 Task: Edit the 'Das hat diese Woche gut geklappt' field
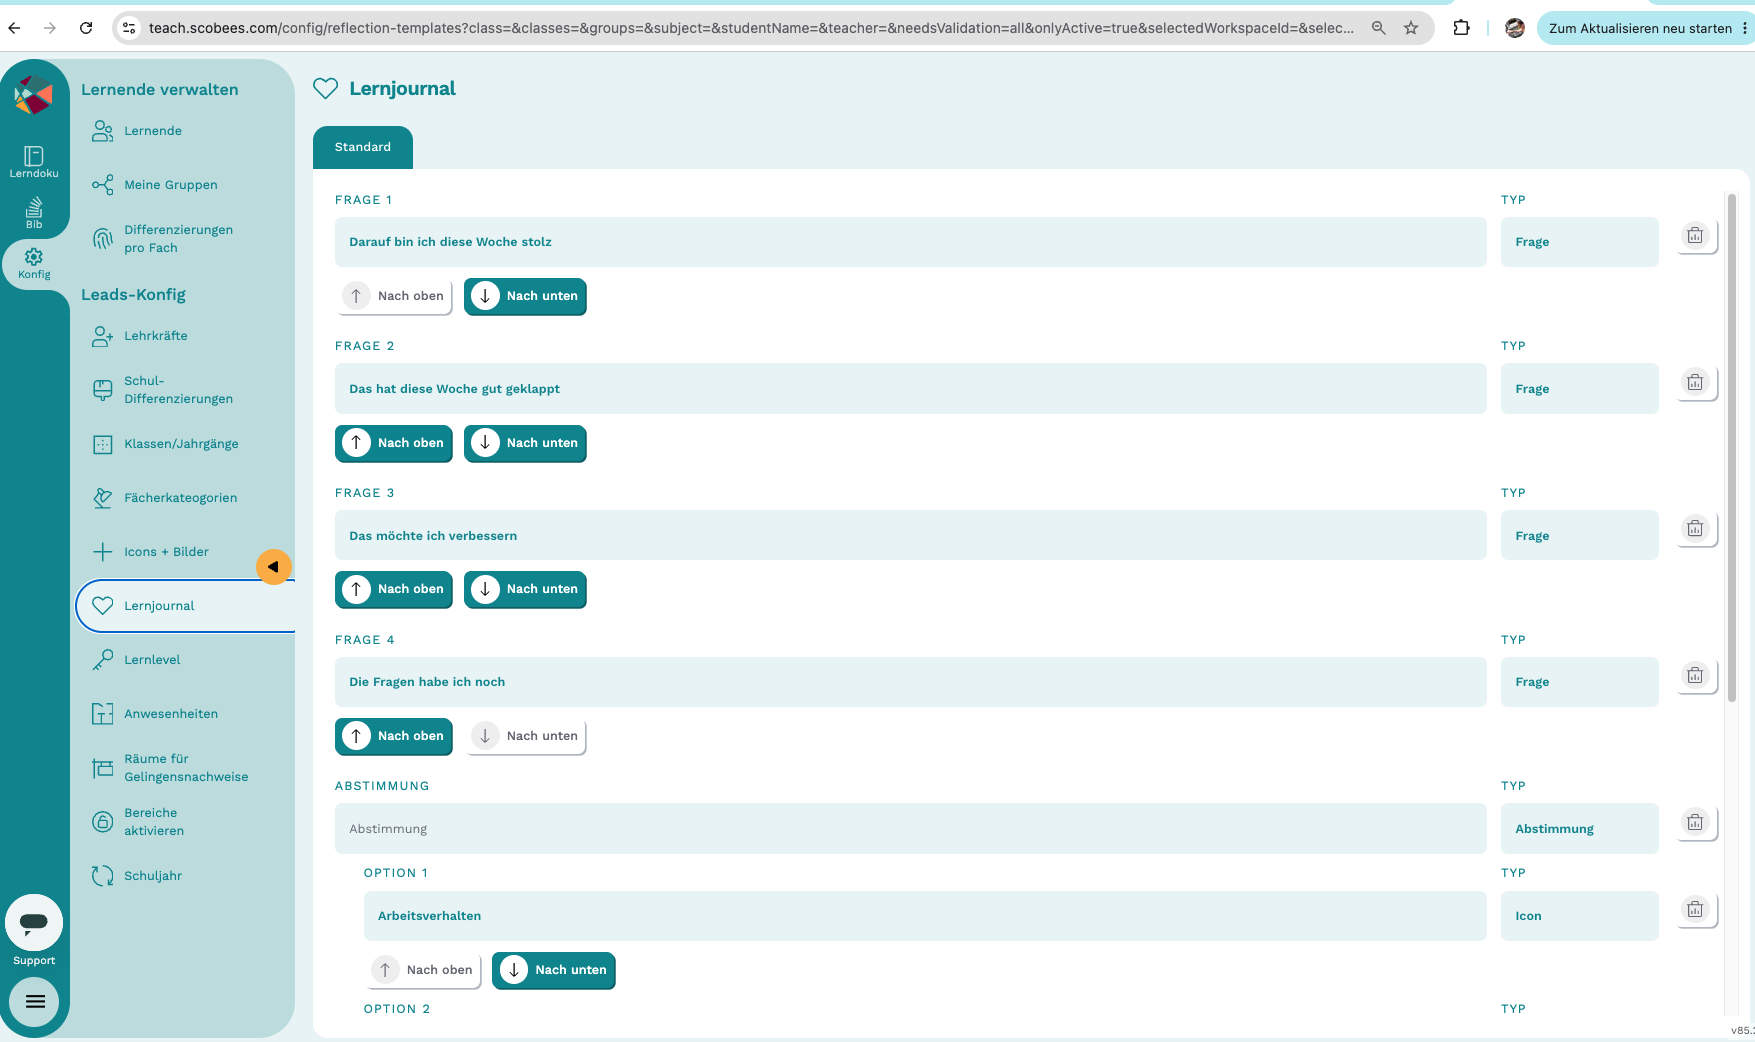[x=910, y=389]
